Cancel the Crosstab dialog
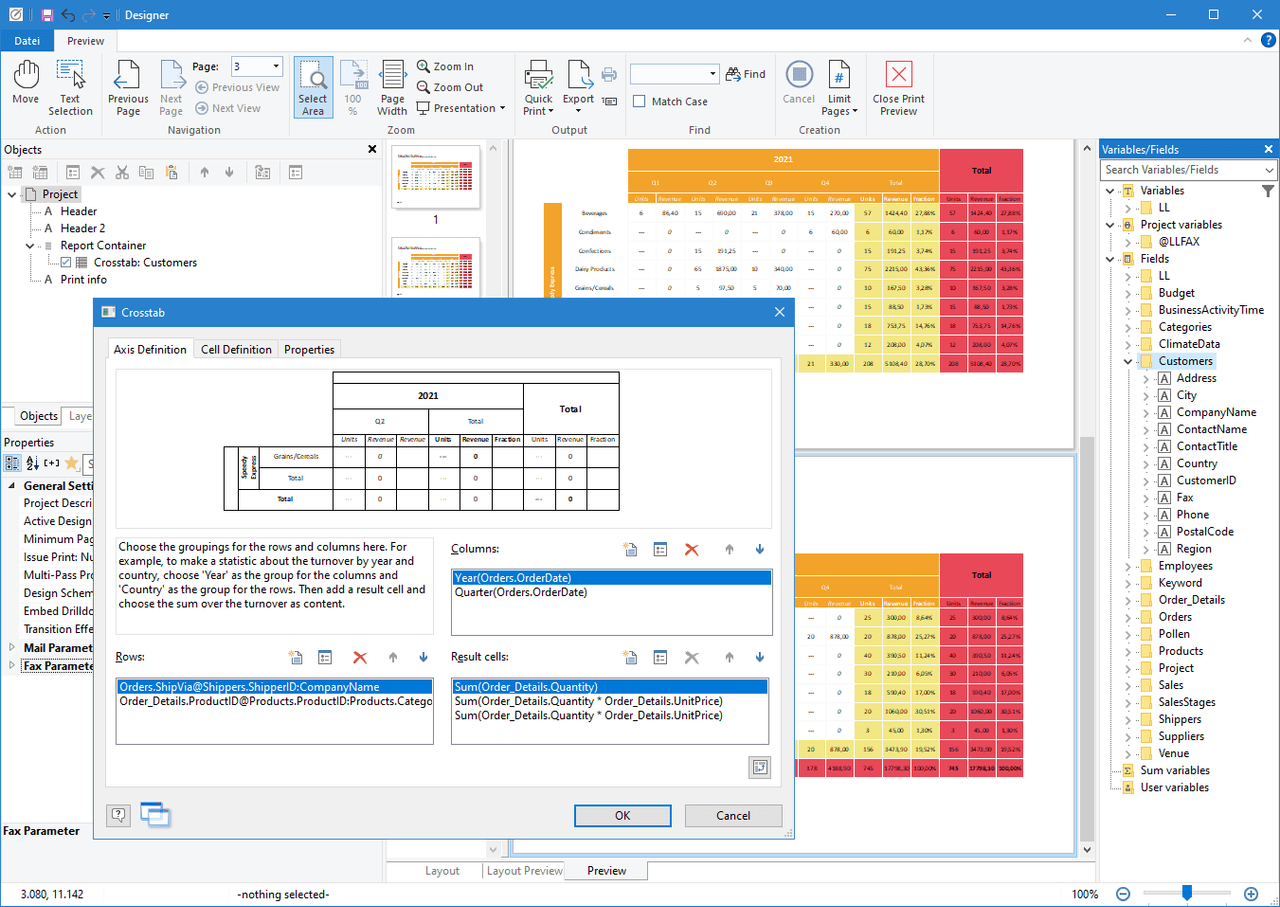1280x907 pixels. 733,815
